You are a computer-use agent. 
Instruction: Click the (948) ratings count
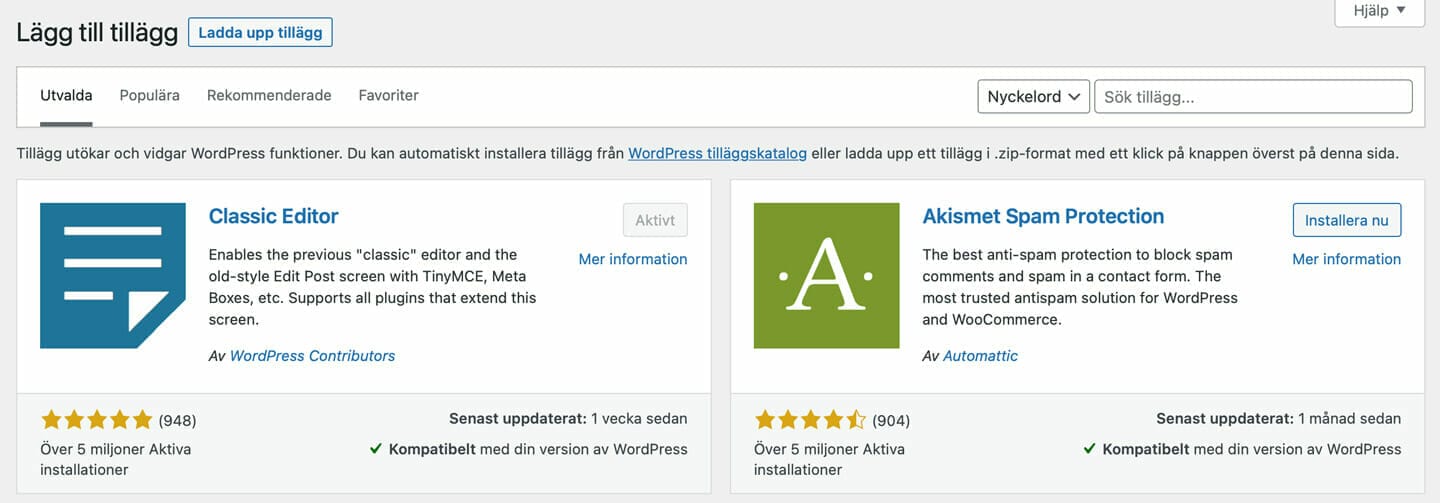(x=178, y=420)
